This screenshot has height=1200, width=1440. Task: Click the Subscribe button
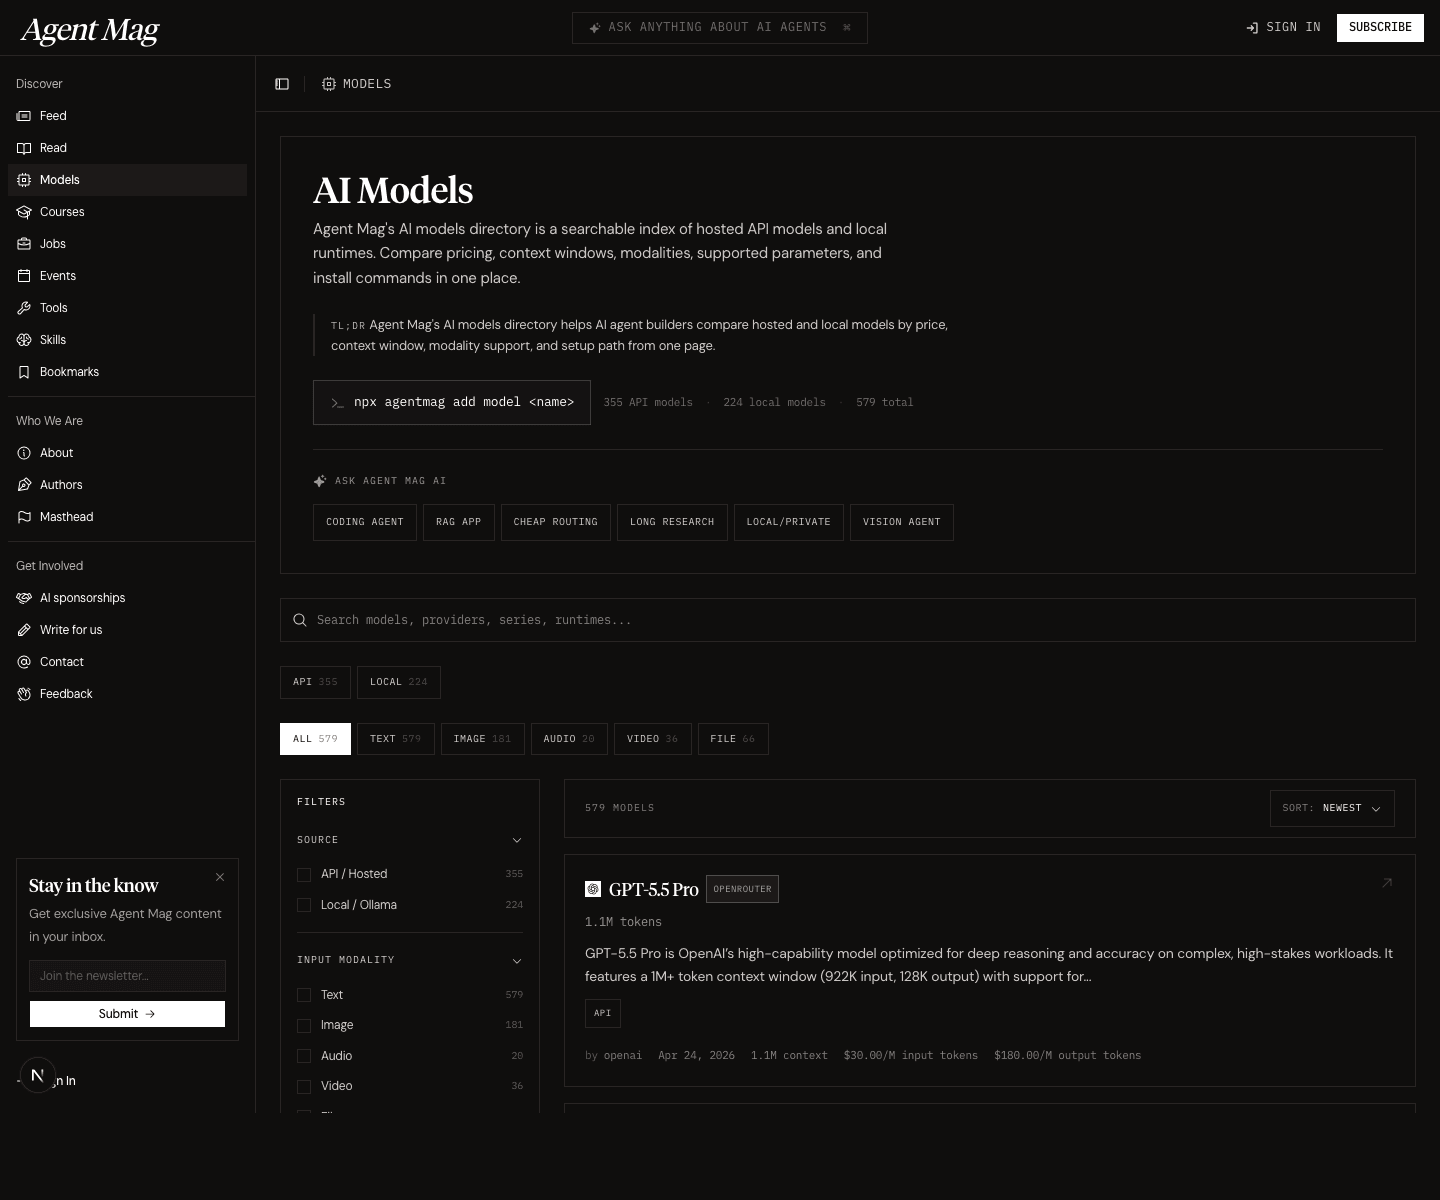(x=1380, y=27)
